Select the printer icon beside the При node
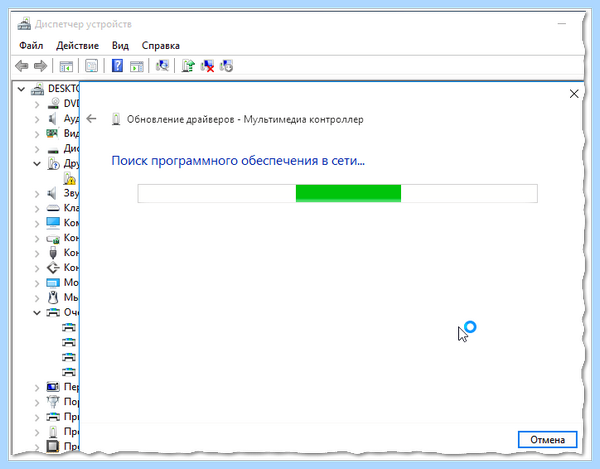The width and height of the screenshot is (600, 469). click(x=53, y=417)
